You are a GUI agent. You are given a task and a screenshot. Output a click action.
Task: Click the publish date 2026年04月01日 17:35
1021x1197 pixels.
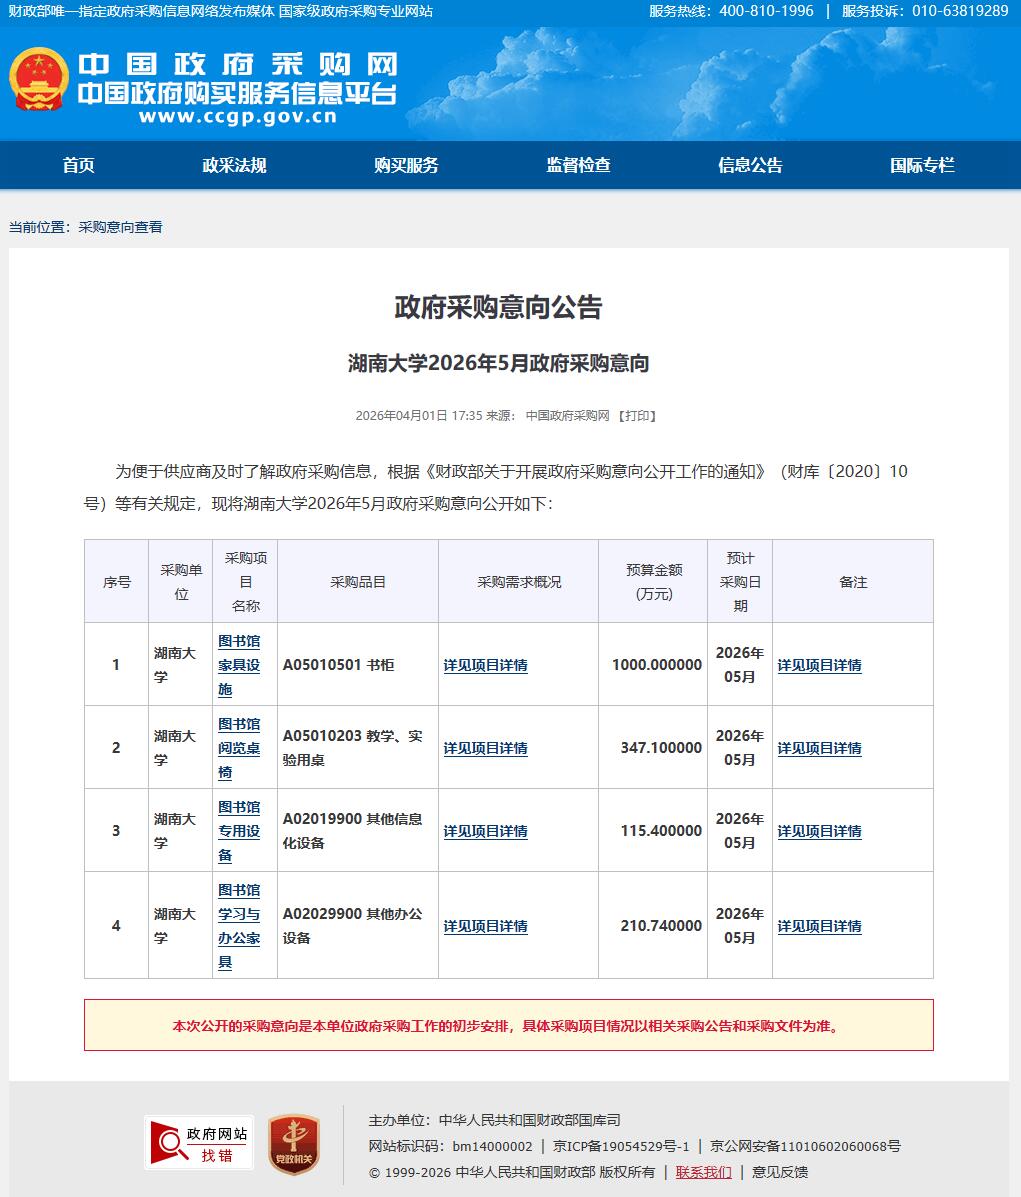pos(418,416)
